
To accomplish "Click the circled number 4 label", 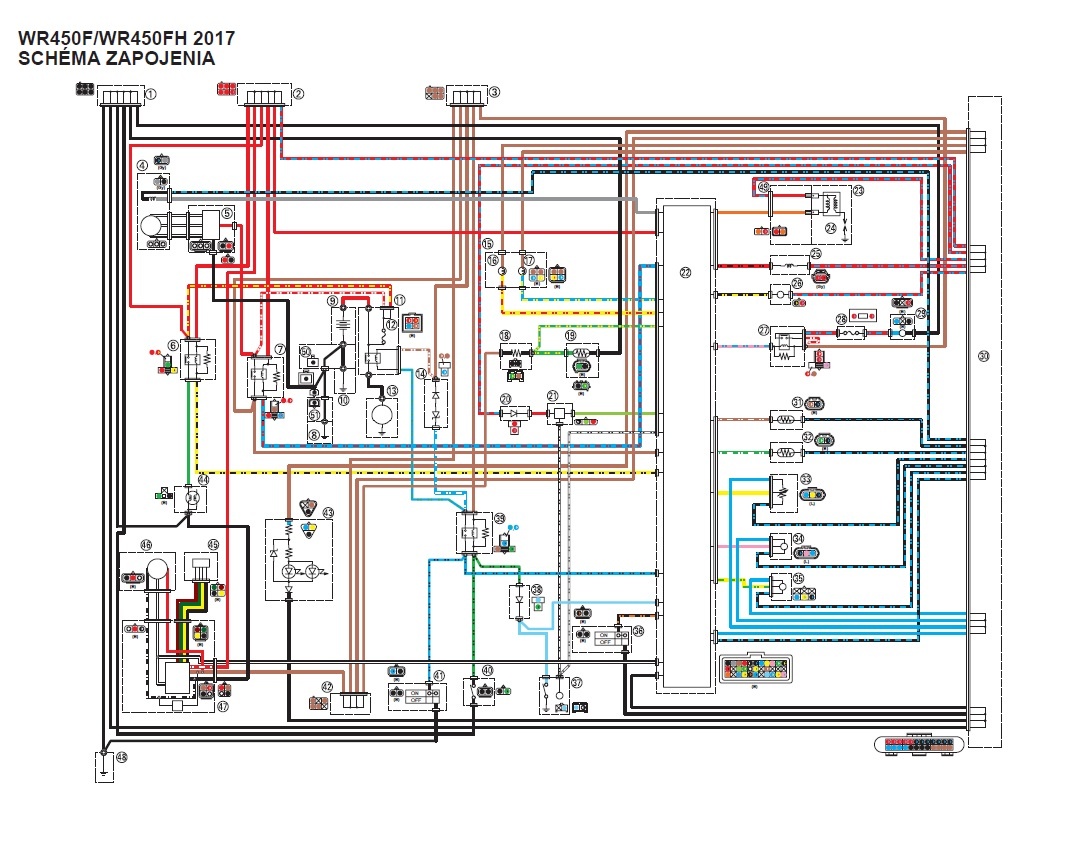I will coord(142,165).
